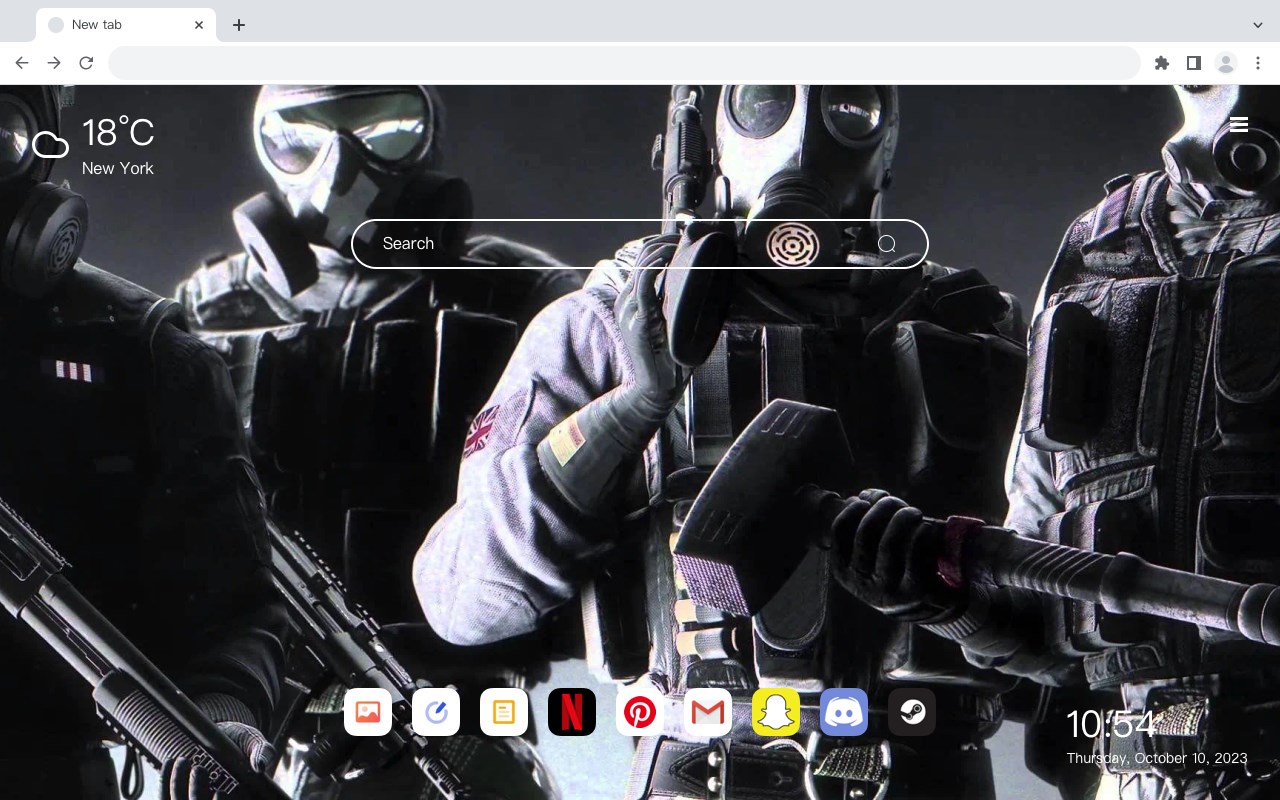The image size is (1280, 800).
Task: Open the Steam shortcut
Action: click(912, 712)
